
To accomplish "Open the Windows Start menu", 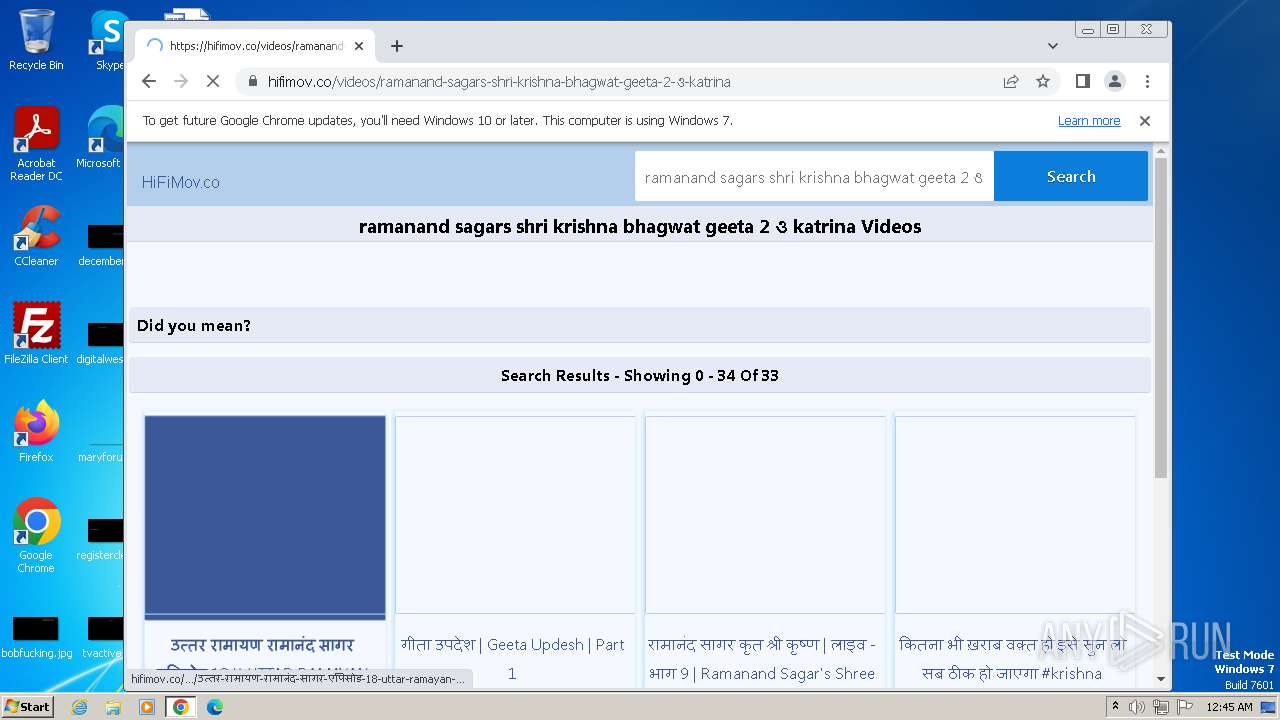I will click(x=27, y=706).
